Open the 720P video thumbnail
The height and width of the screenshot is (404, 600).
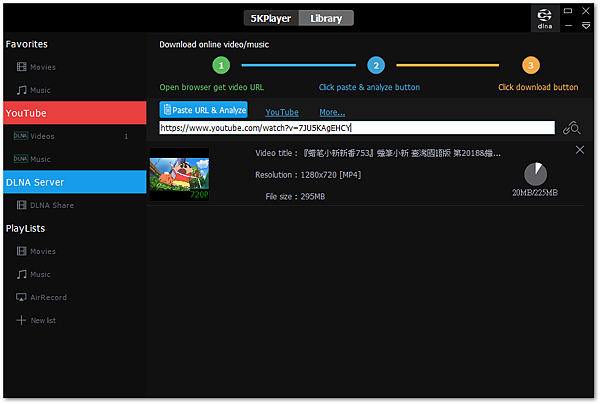point(179,174)
